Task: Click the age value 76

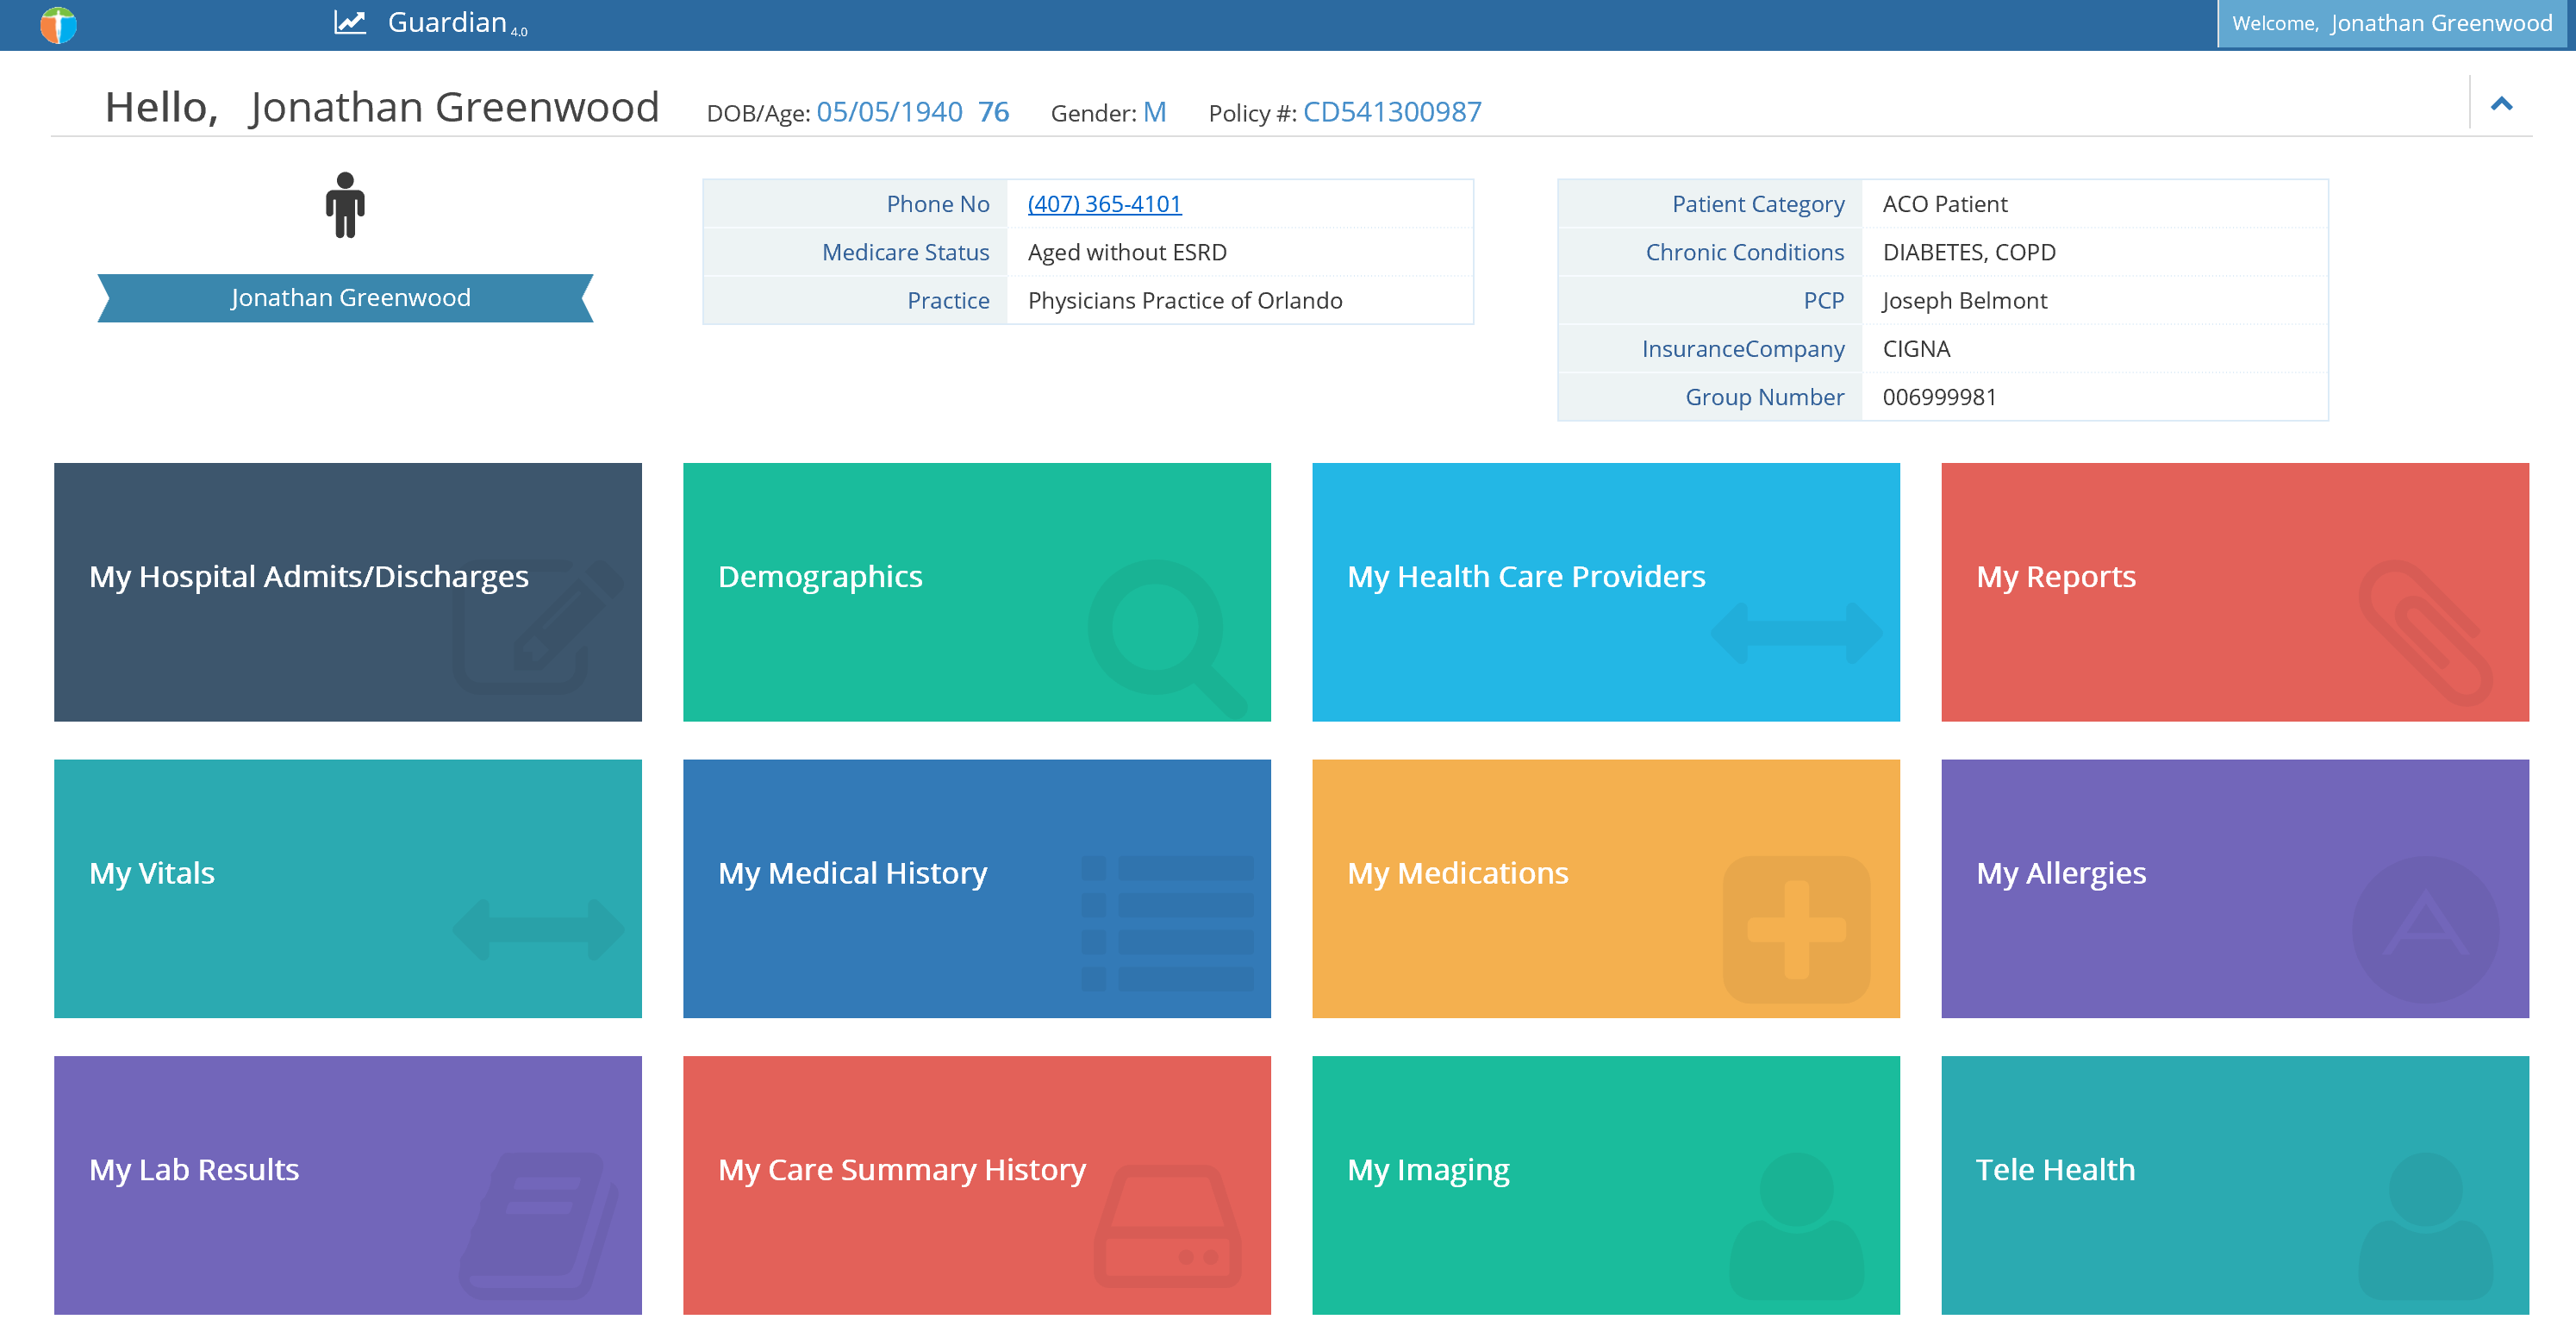Action: (x=993, y=111)
